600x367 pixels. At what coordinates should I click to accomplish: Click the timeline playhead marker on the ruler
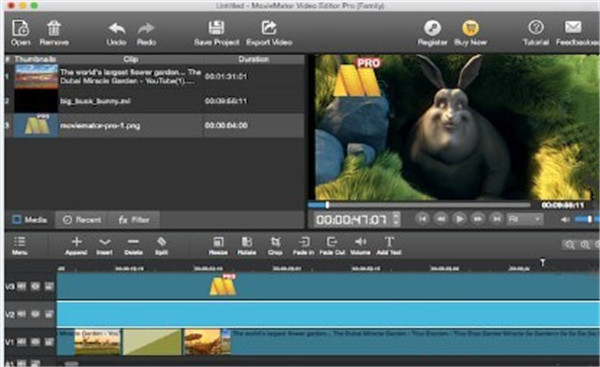coord(542,263)
